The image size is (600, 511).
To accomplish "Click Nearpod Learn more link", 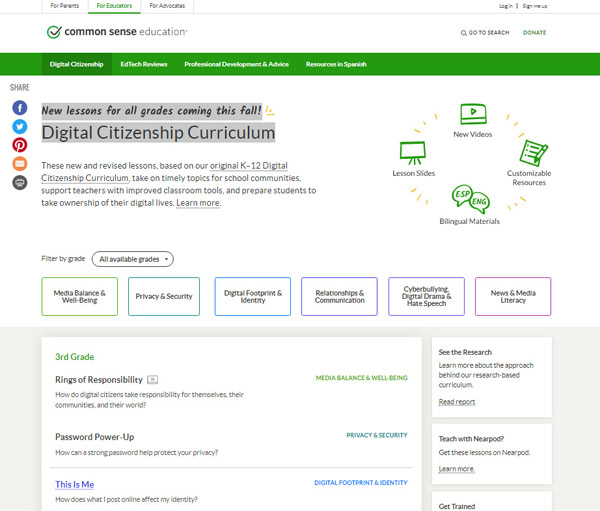I will pos(457,469).
